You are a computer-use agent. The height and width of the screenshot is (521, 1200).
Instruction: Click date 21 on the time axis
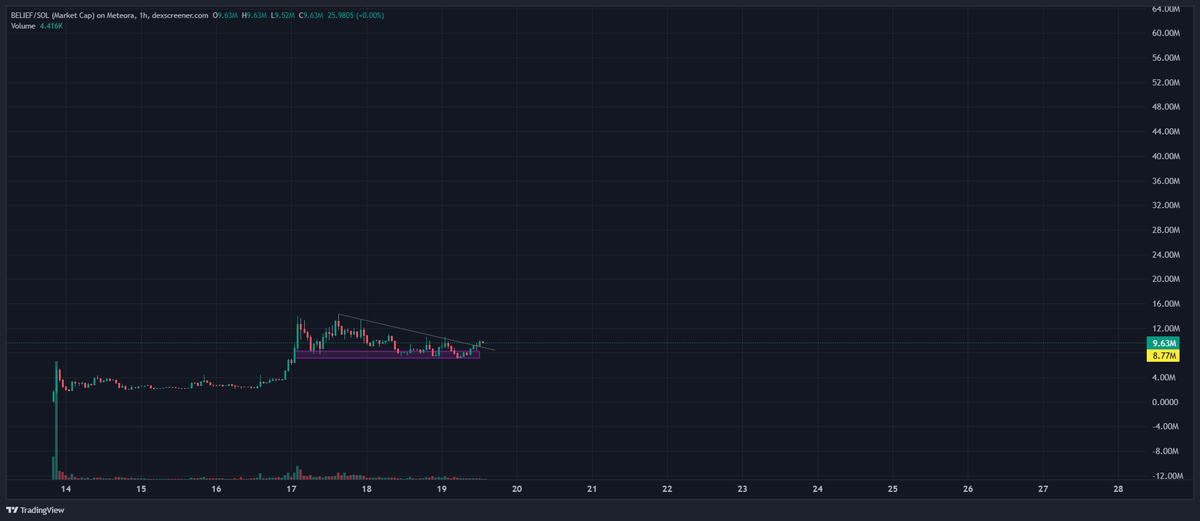[x=592, y=490]
